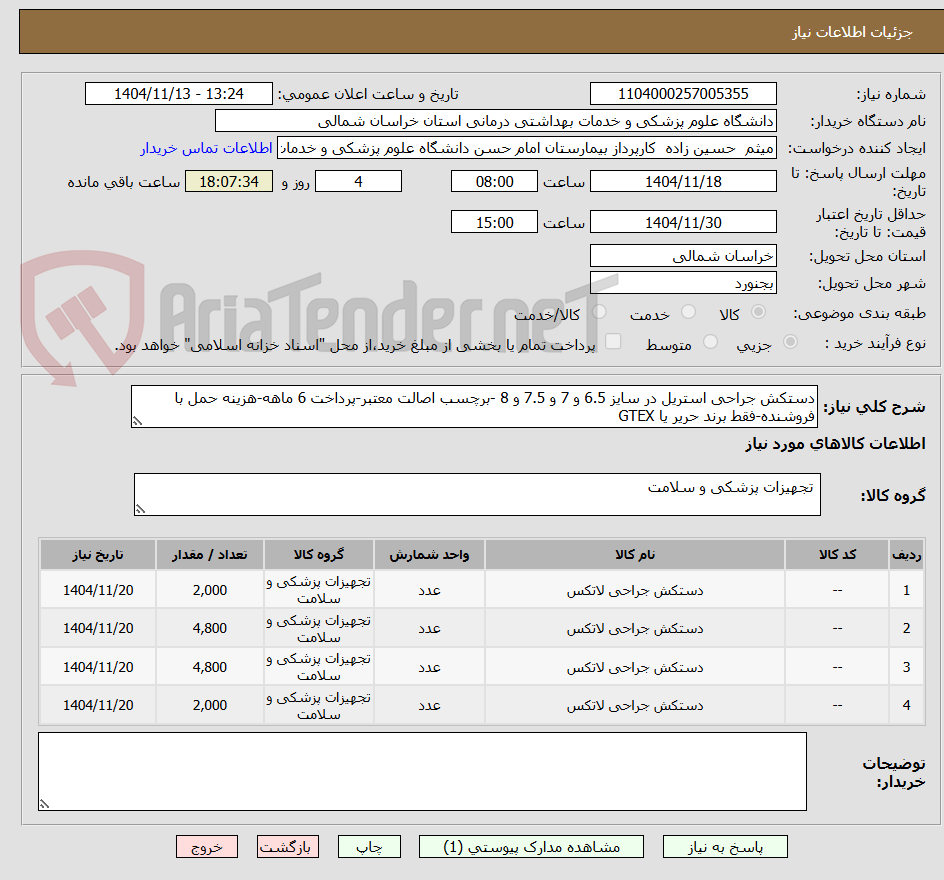Open مشاهده مدارک پیوستی (1) attachments
This screenshot has width=944, height=880.
(x=531, y=847)
